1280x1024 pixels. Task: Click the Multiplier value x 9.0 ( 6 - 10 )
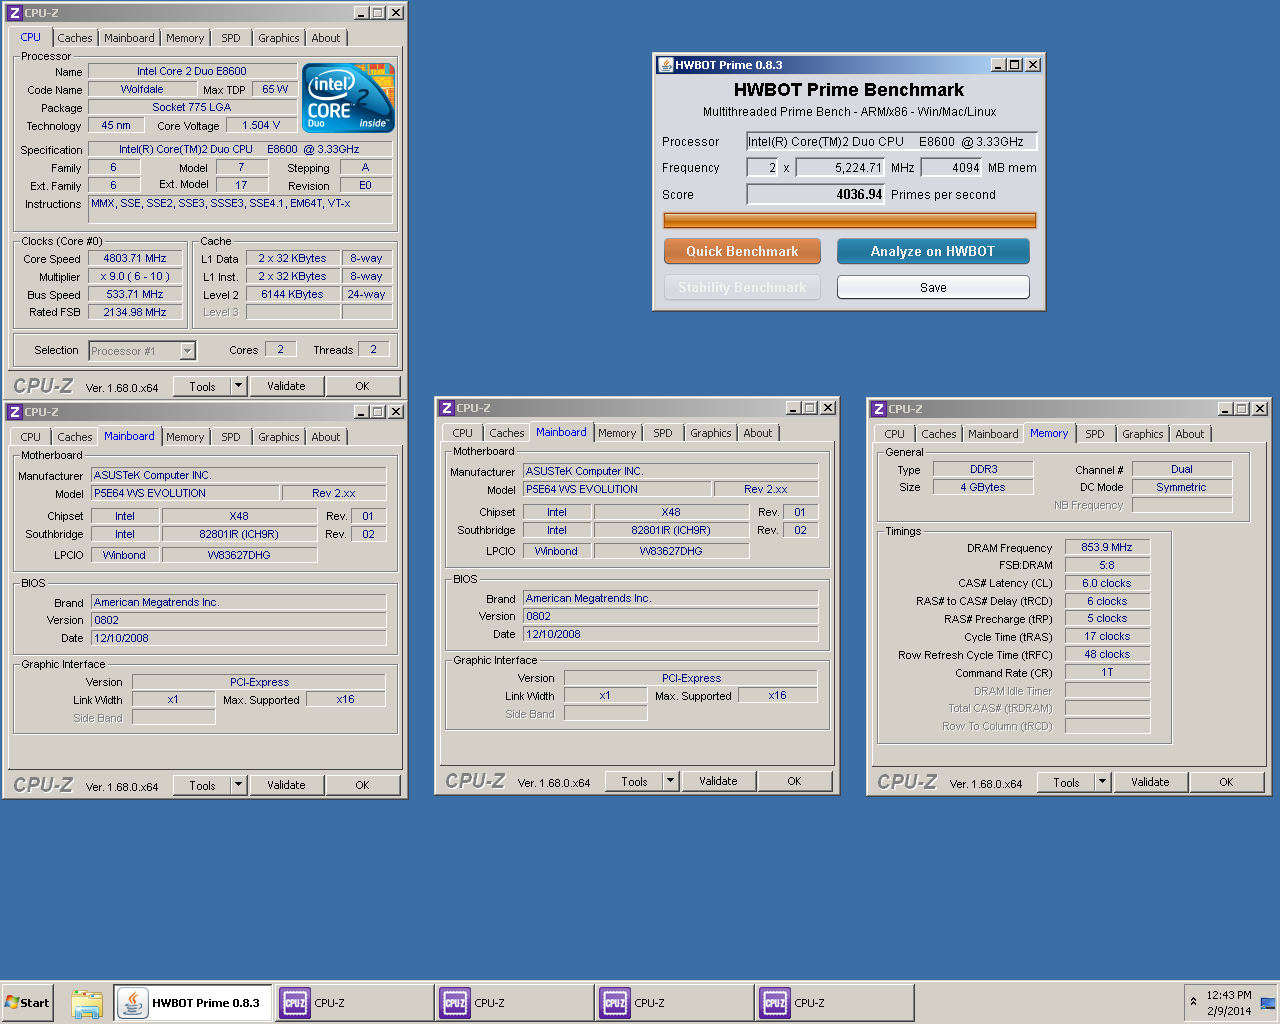tap(135, 276)
